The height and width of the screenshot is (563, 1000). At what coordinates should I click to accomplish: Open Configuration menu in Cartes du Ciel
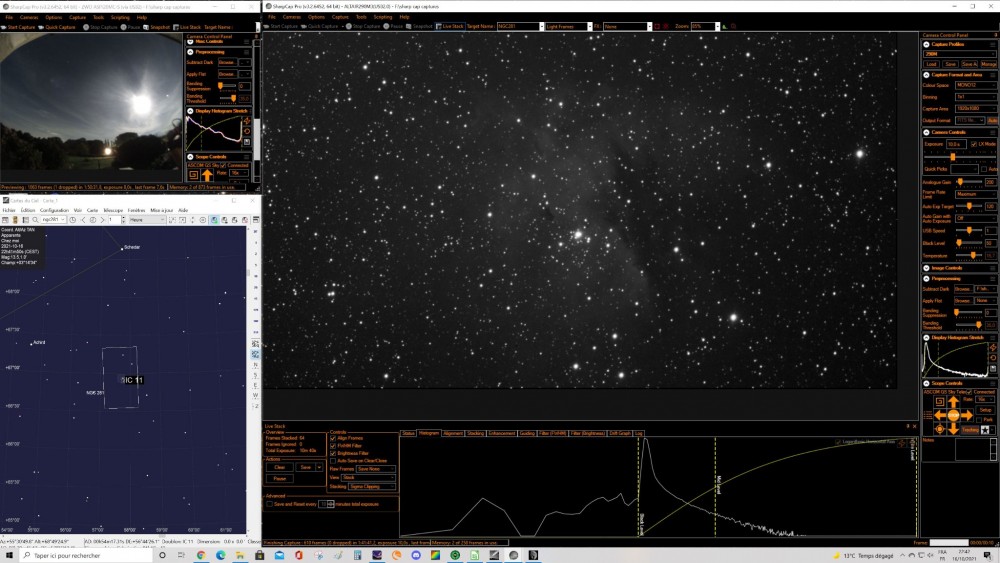click(54, 210)
